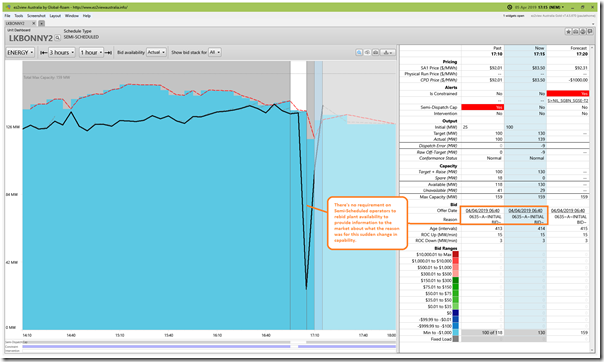The height and width of the screenshot is (362, 604).
Task: Click the chart camera icon beside copy
Action: tap(375, 52)
